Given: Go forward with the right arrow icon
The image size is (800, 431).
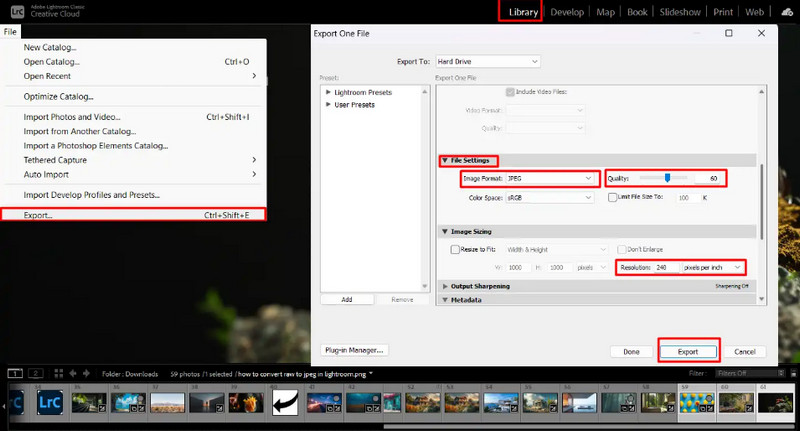Looking at the screenshot, I should pyautogui.click(x=86, y=373).
